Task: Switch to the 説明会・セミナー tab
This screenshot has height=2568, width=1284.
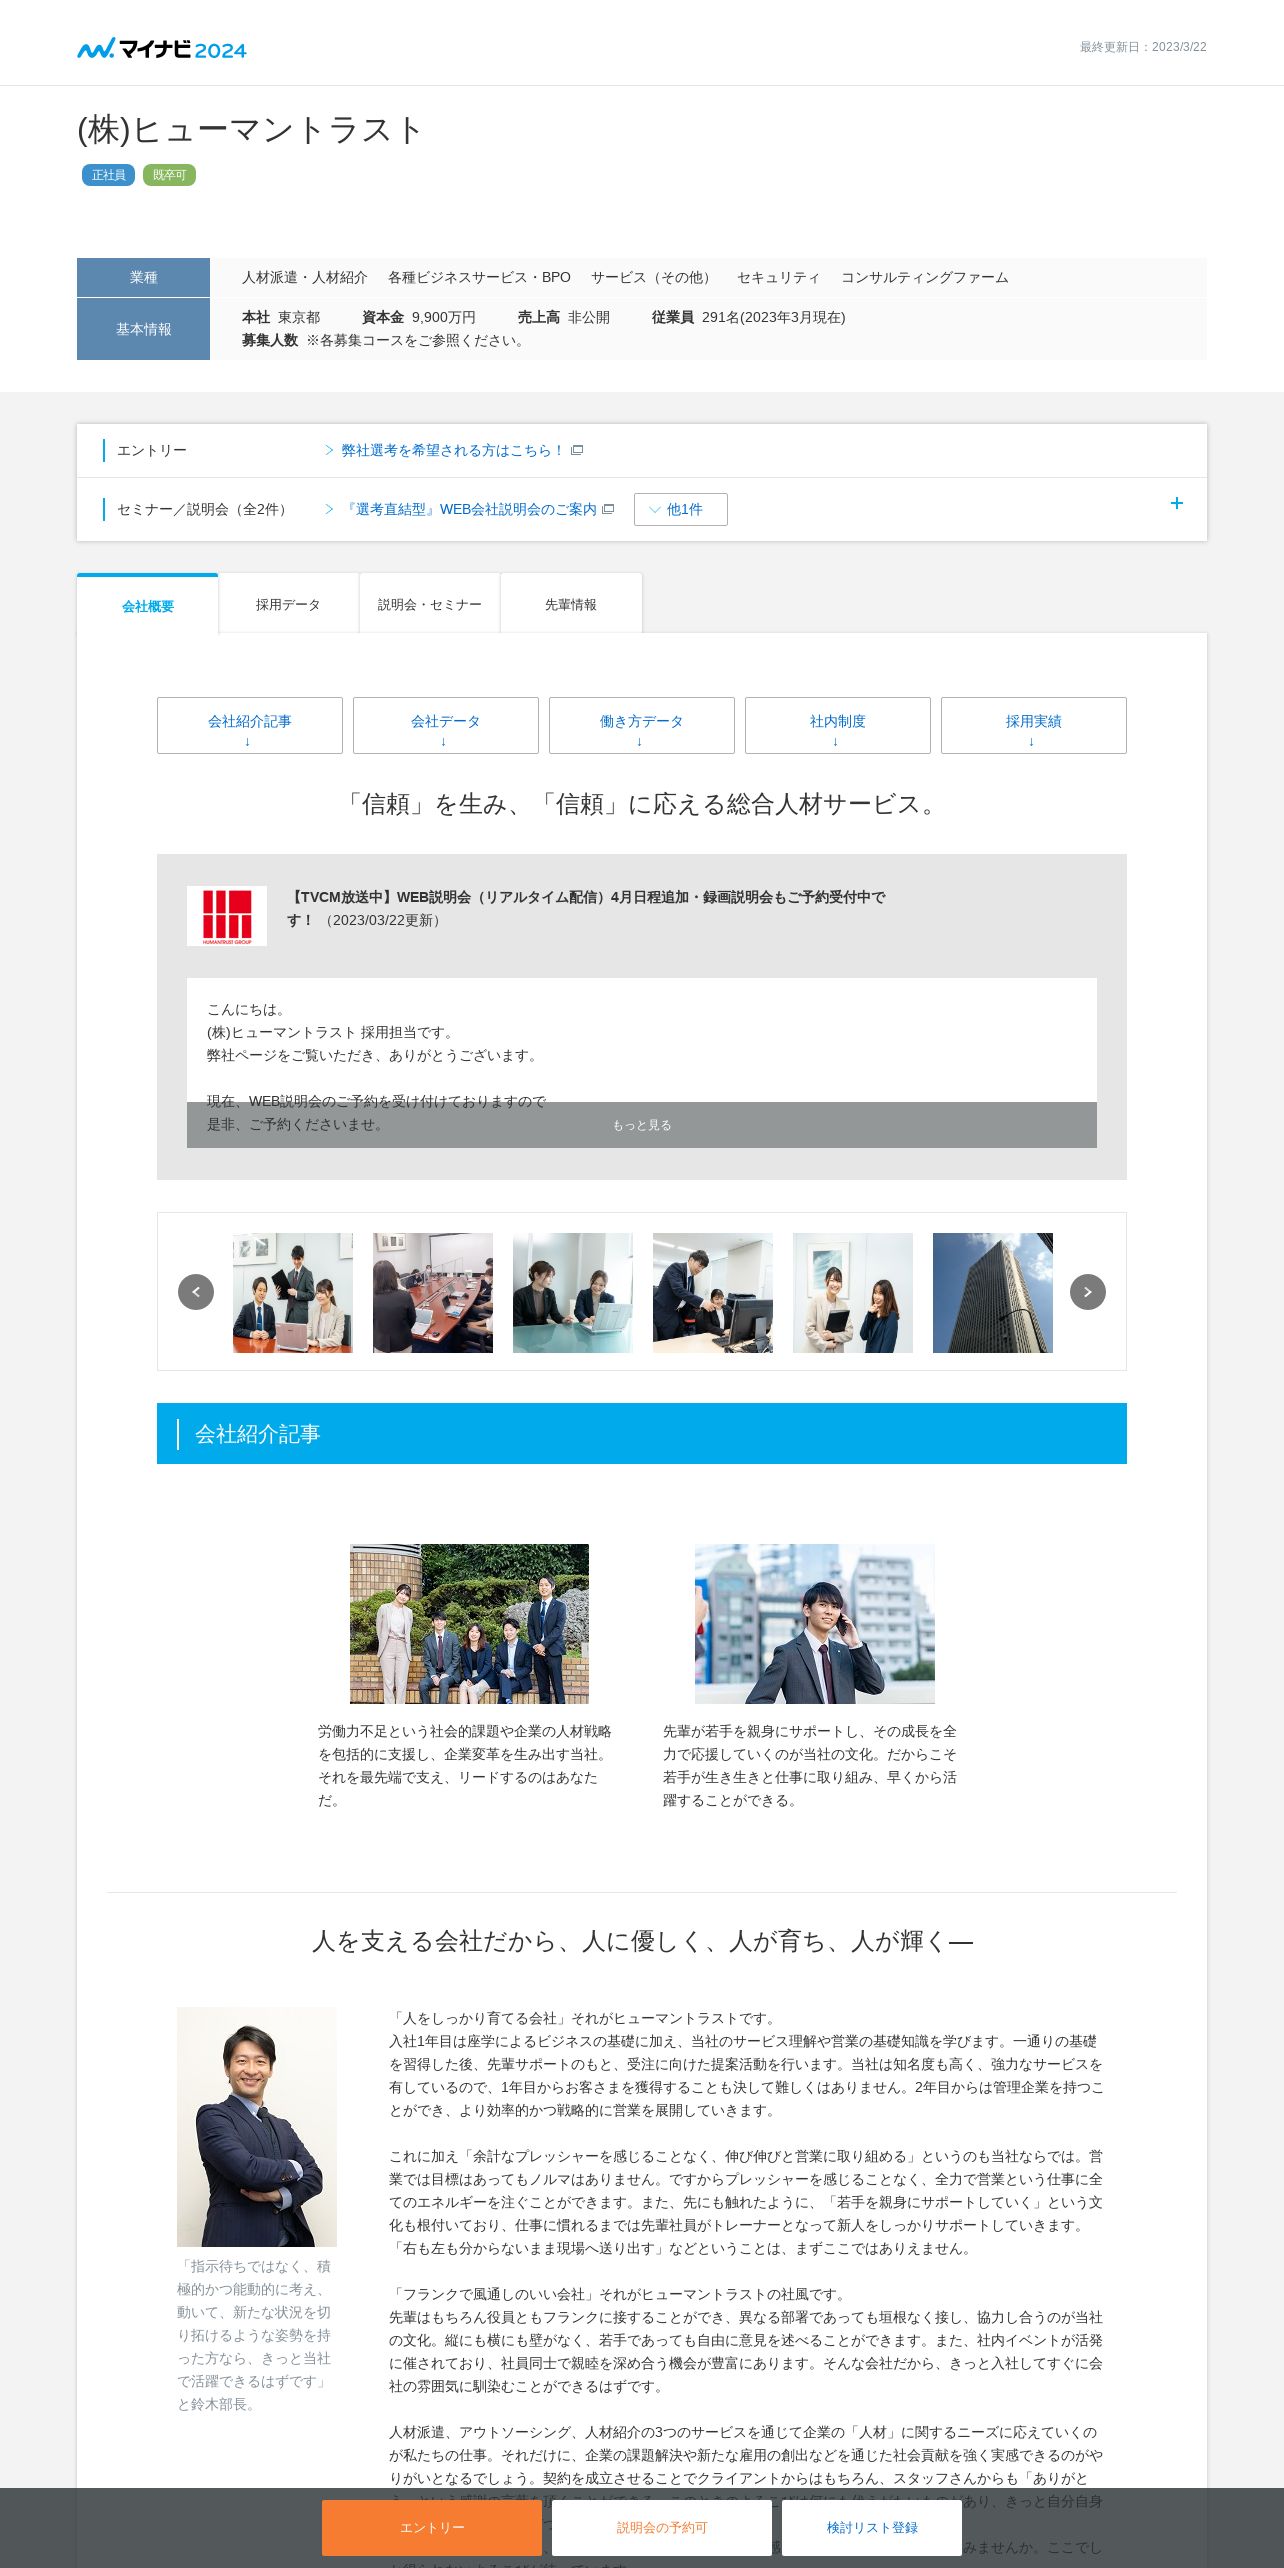Action: click(x=430, y=604)
